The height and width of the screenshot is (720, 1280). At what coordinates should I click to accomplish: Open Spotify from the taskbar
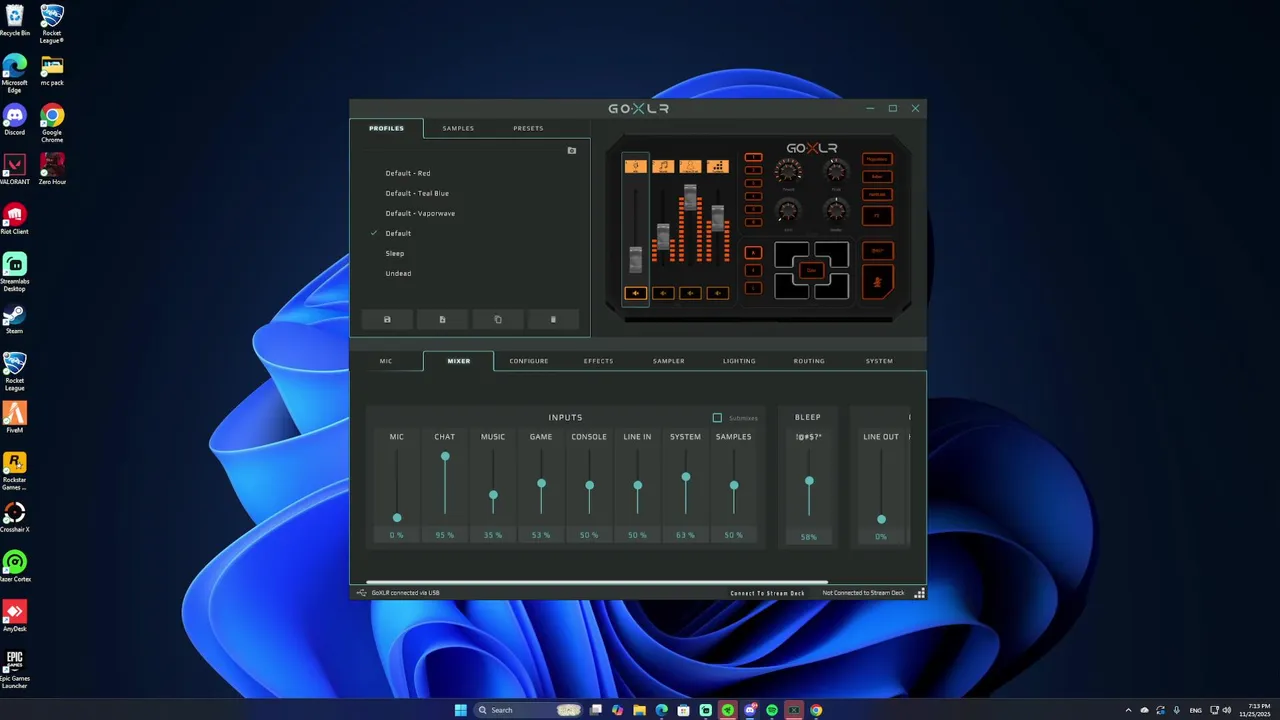[772, 710]
